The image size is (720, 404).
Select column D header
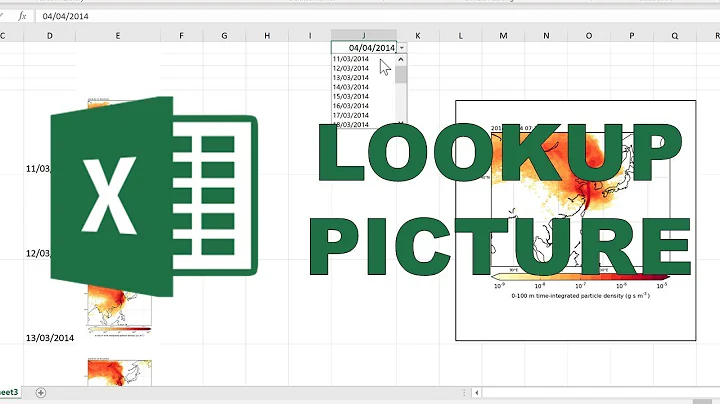(50, 35)
